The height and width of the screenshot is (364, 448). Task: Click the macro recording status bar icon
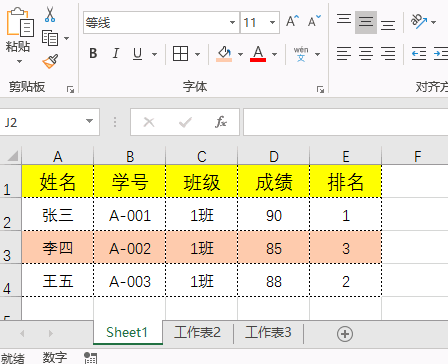point(90,358)
